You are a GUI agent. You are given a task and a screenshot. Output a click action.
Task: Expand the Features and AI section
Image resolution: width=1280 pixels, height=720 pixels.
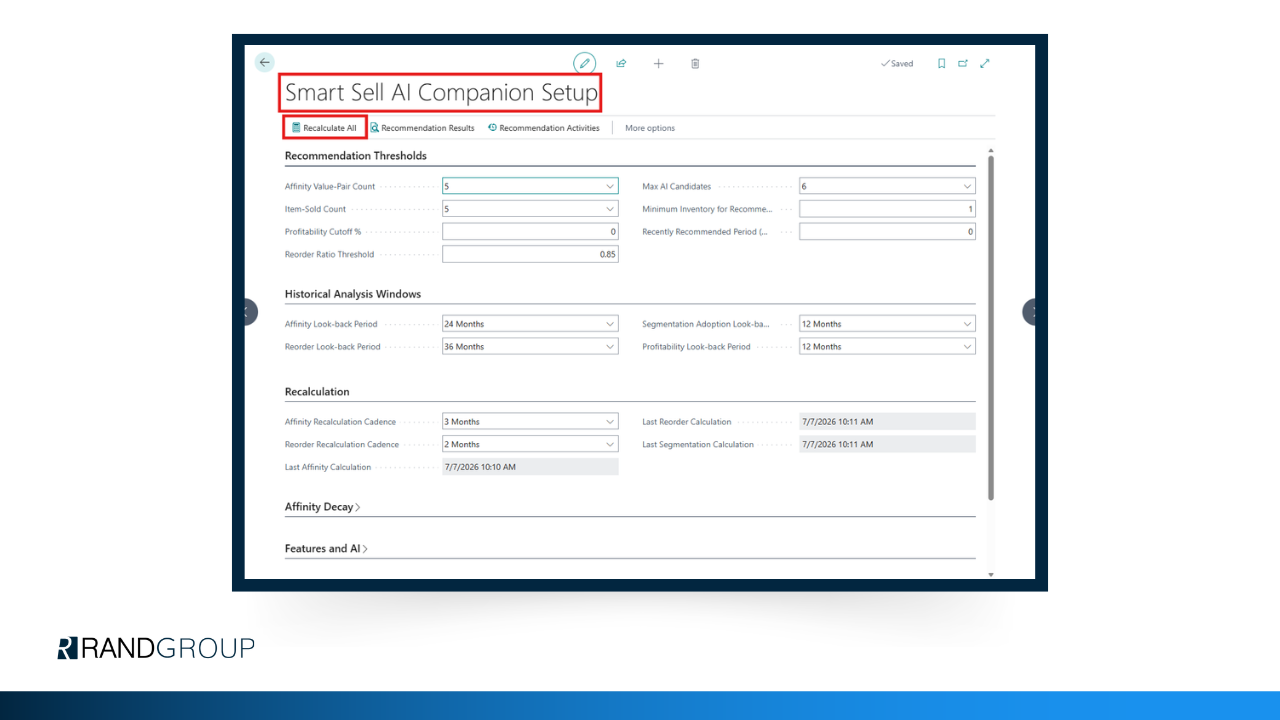point(327,549)
